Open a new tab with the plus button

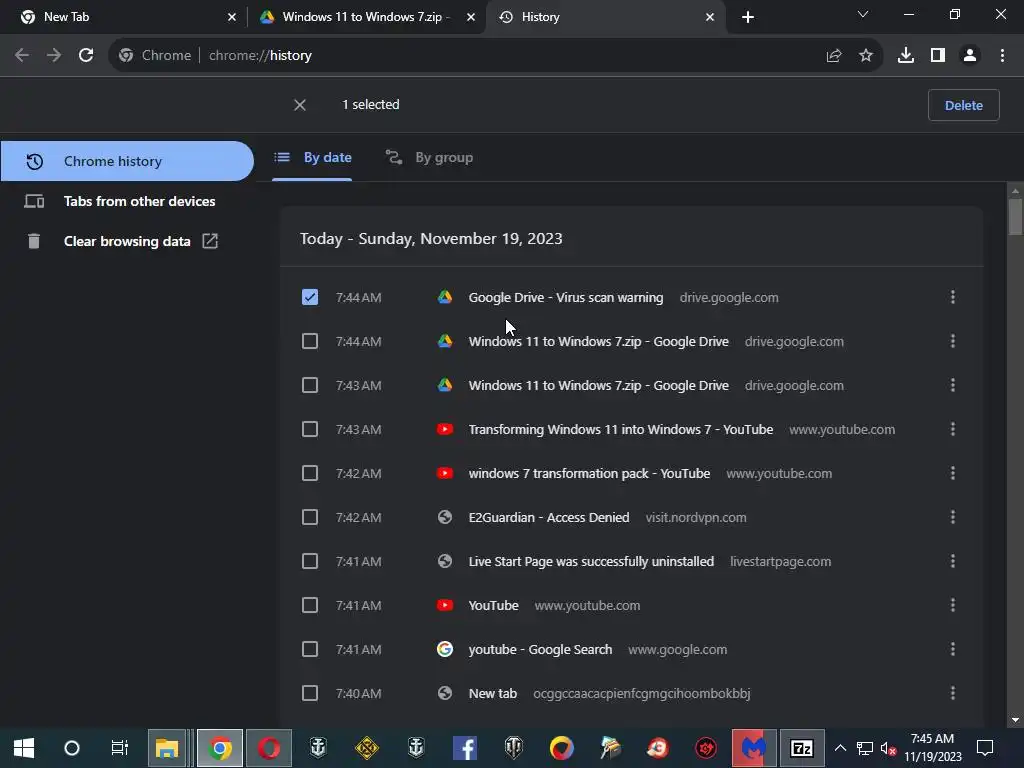(x=748, y=17)
